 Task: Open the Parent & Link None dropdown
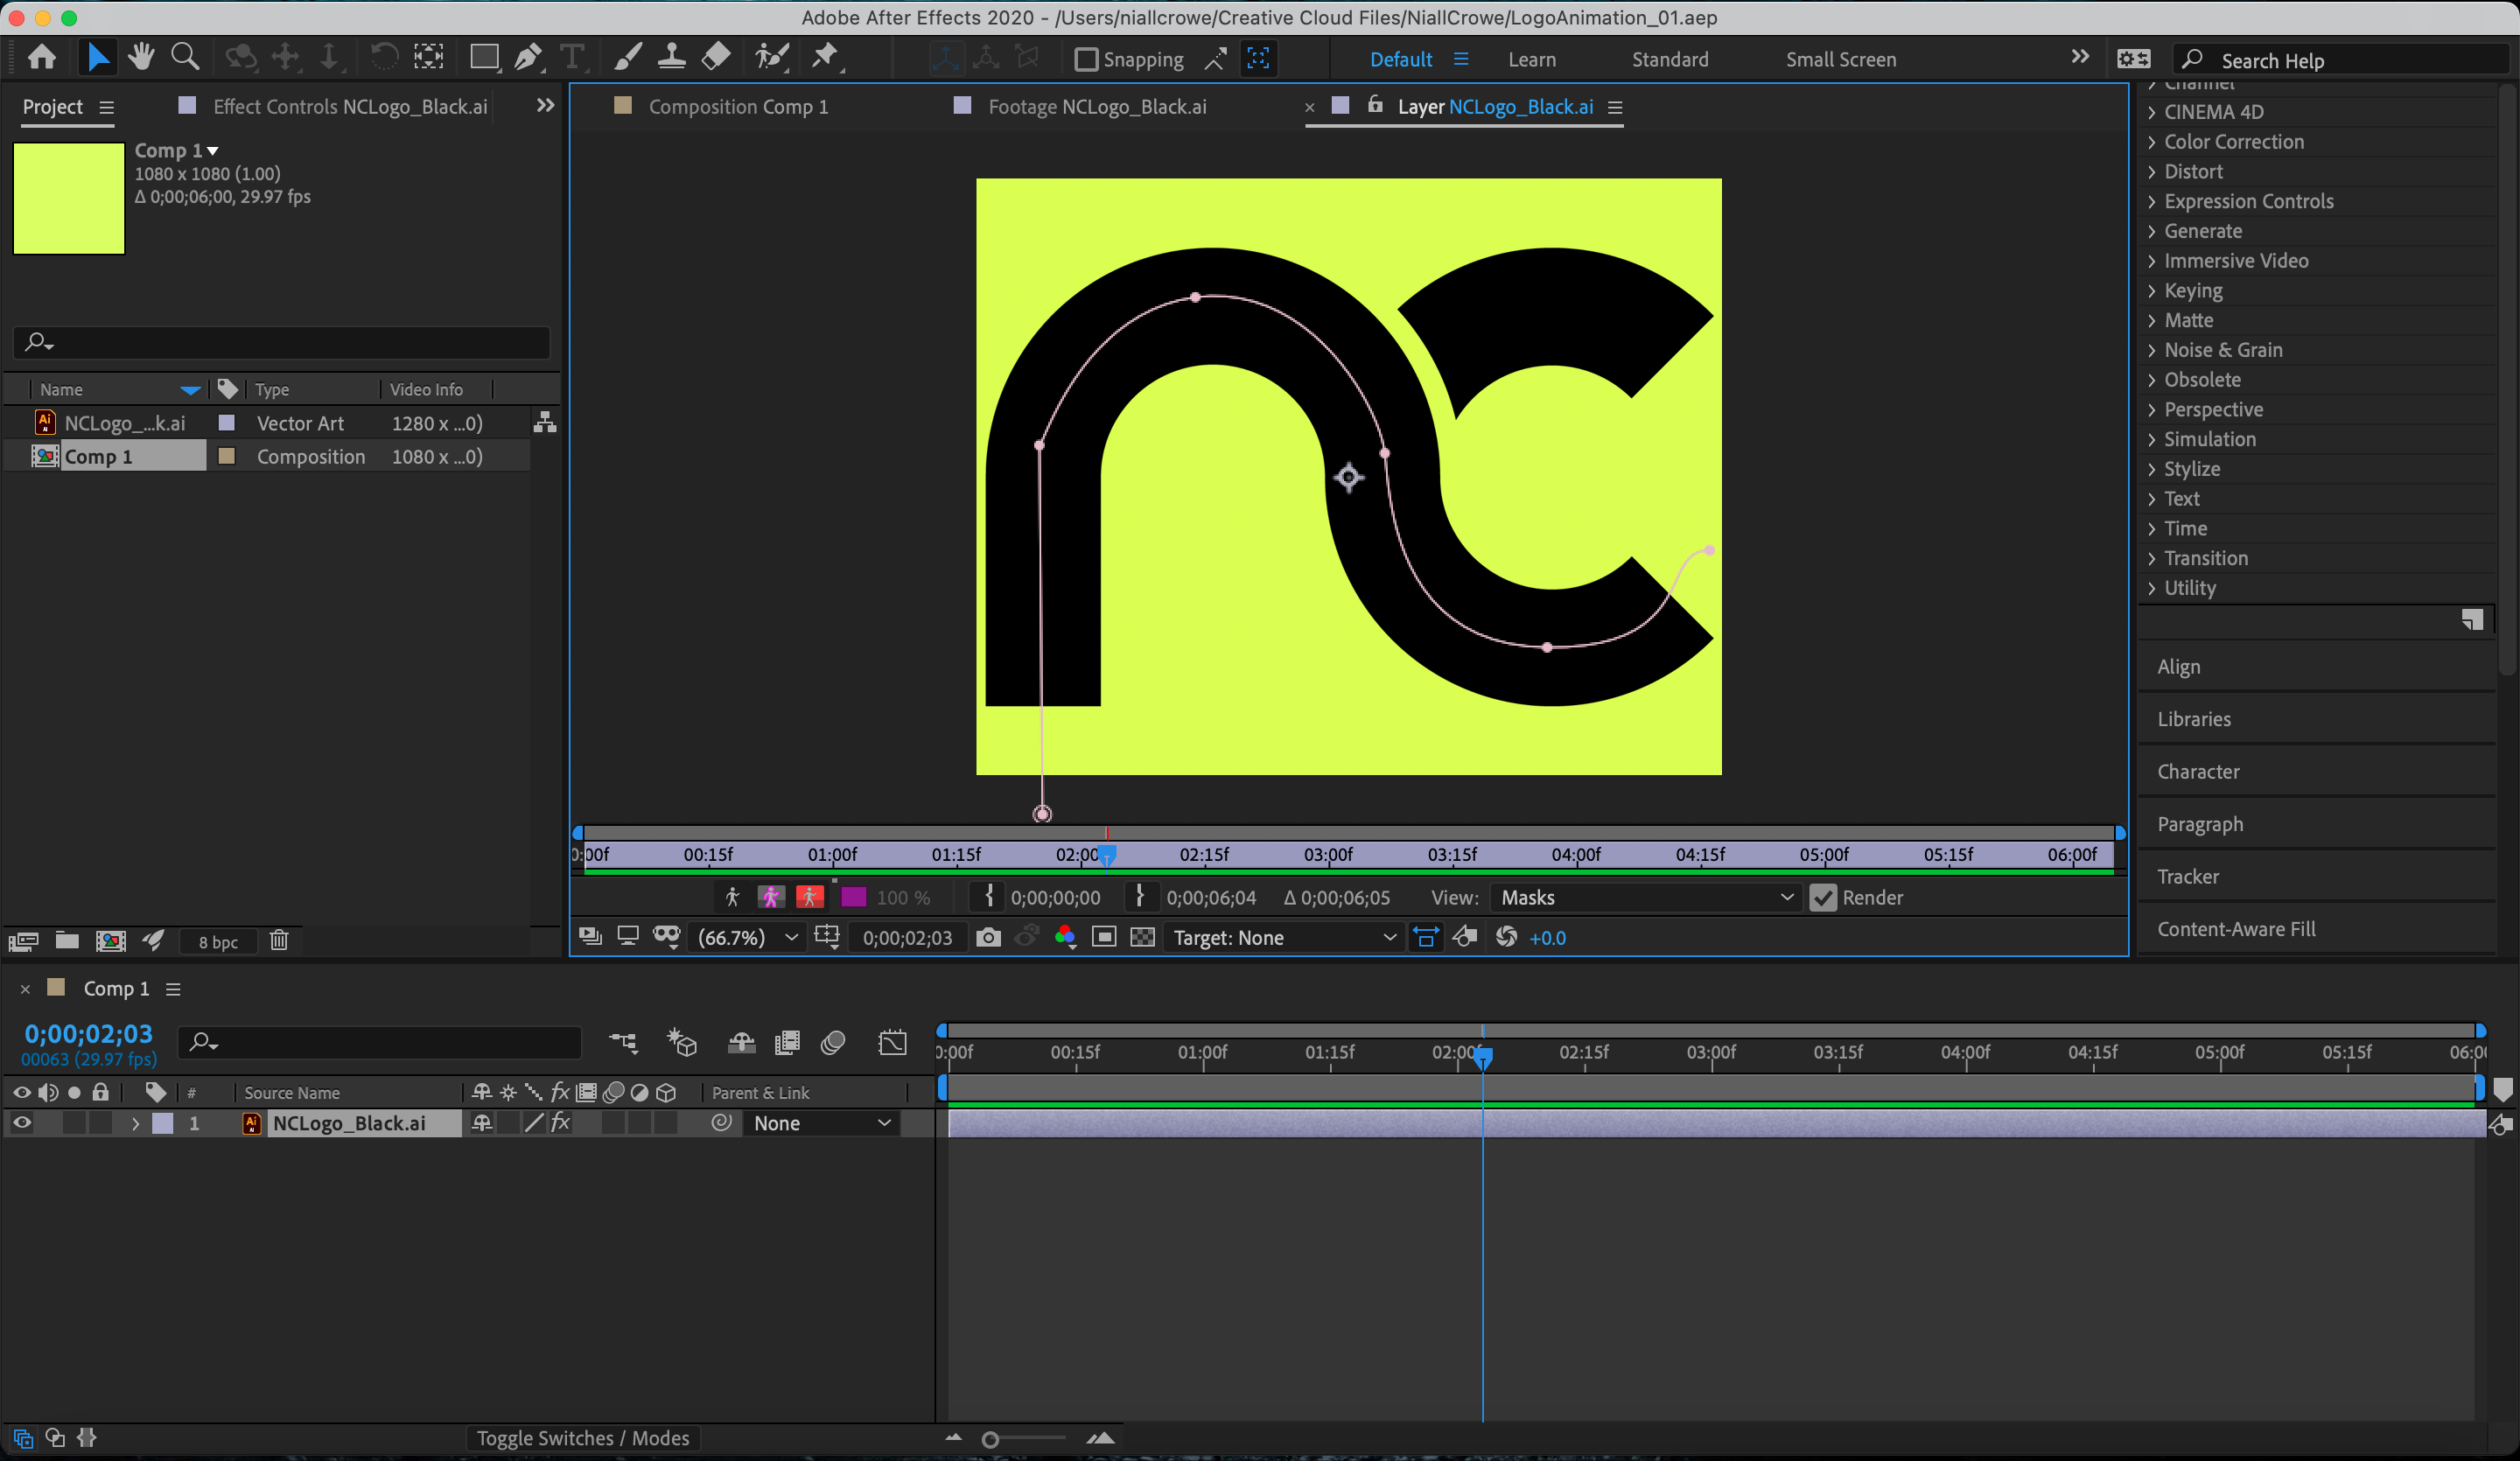tap(820, 1123)
